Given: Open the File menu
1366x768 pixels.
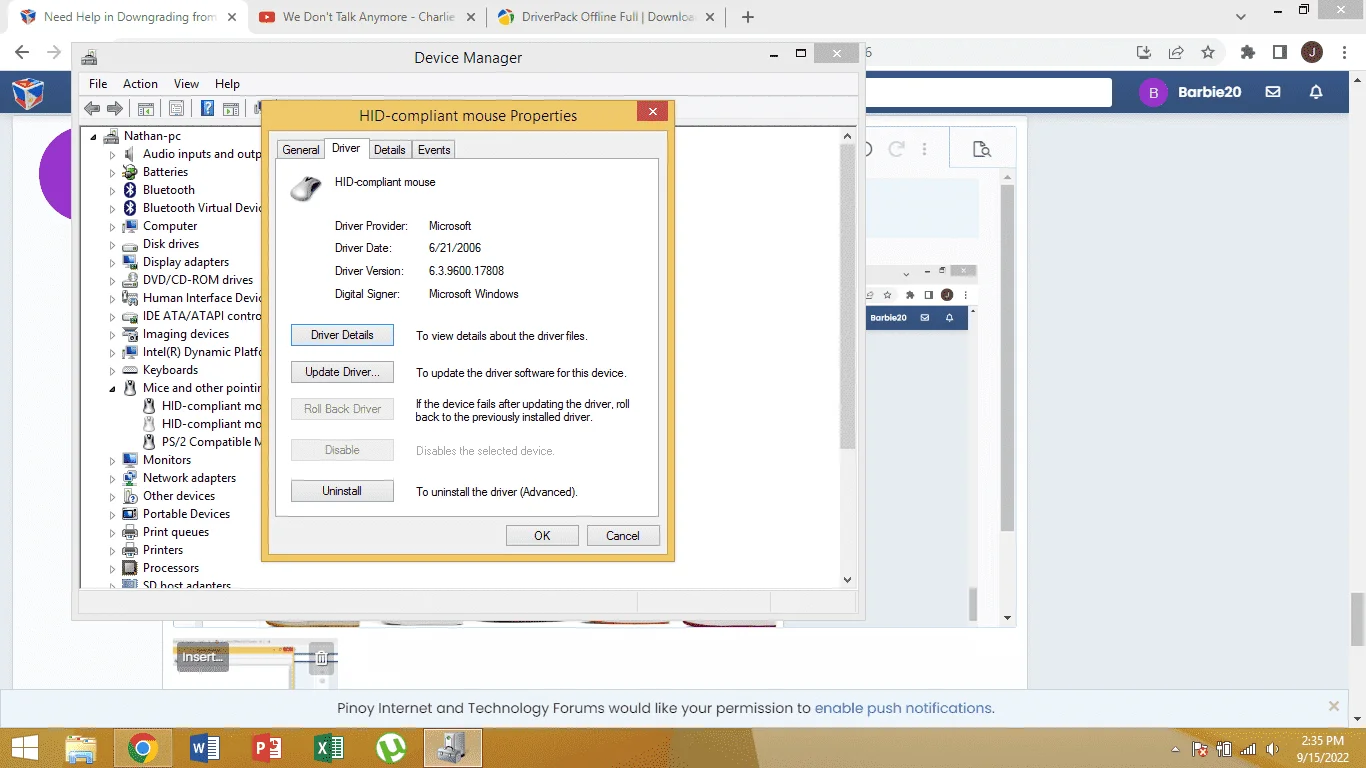Looking at the screenshot, I should pos(98,84).
